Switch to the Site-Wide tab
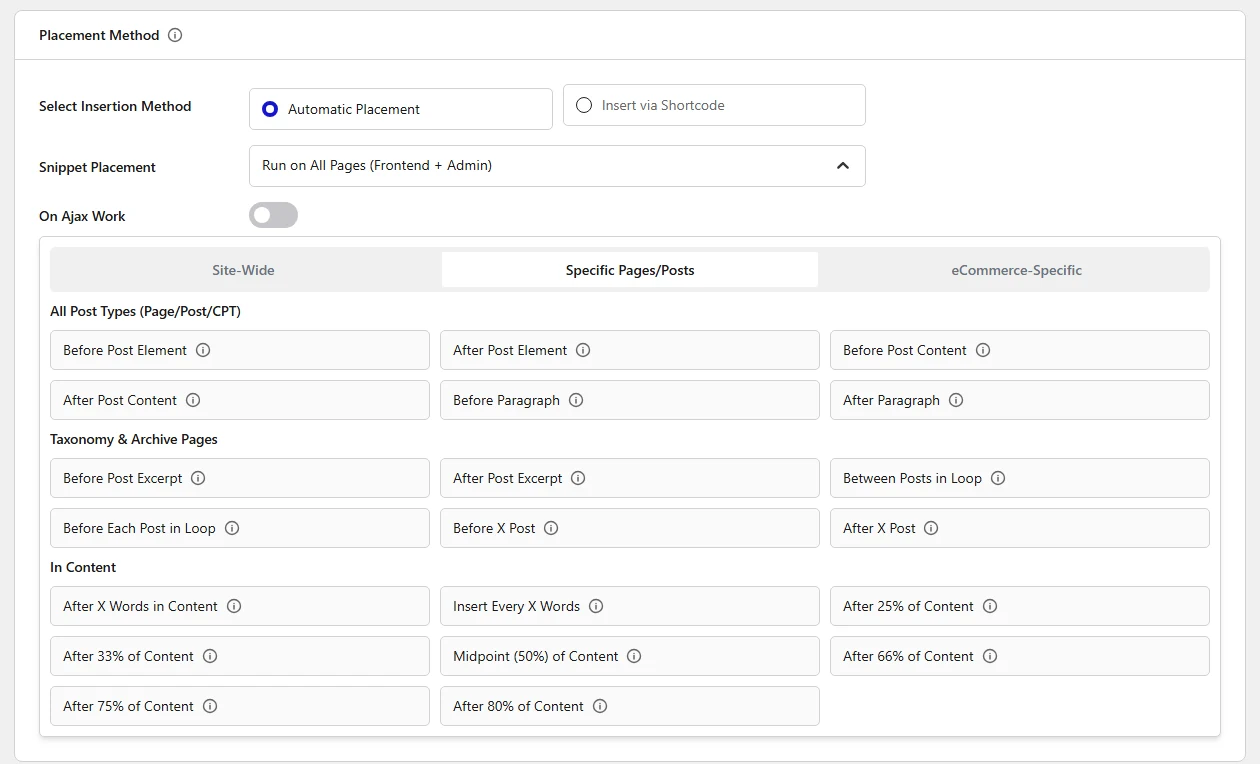This screenshot has height=764, width=1260. coord(243,270)
